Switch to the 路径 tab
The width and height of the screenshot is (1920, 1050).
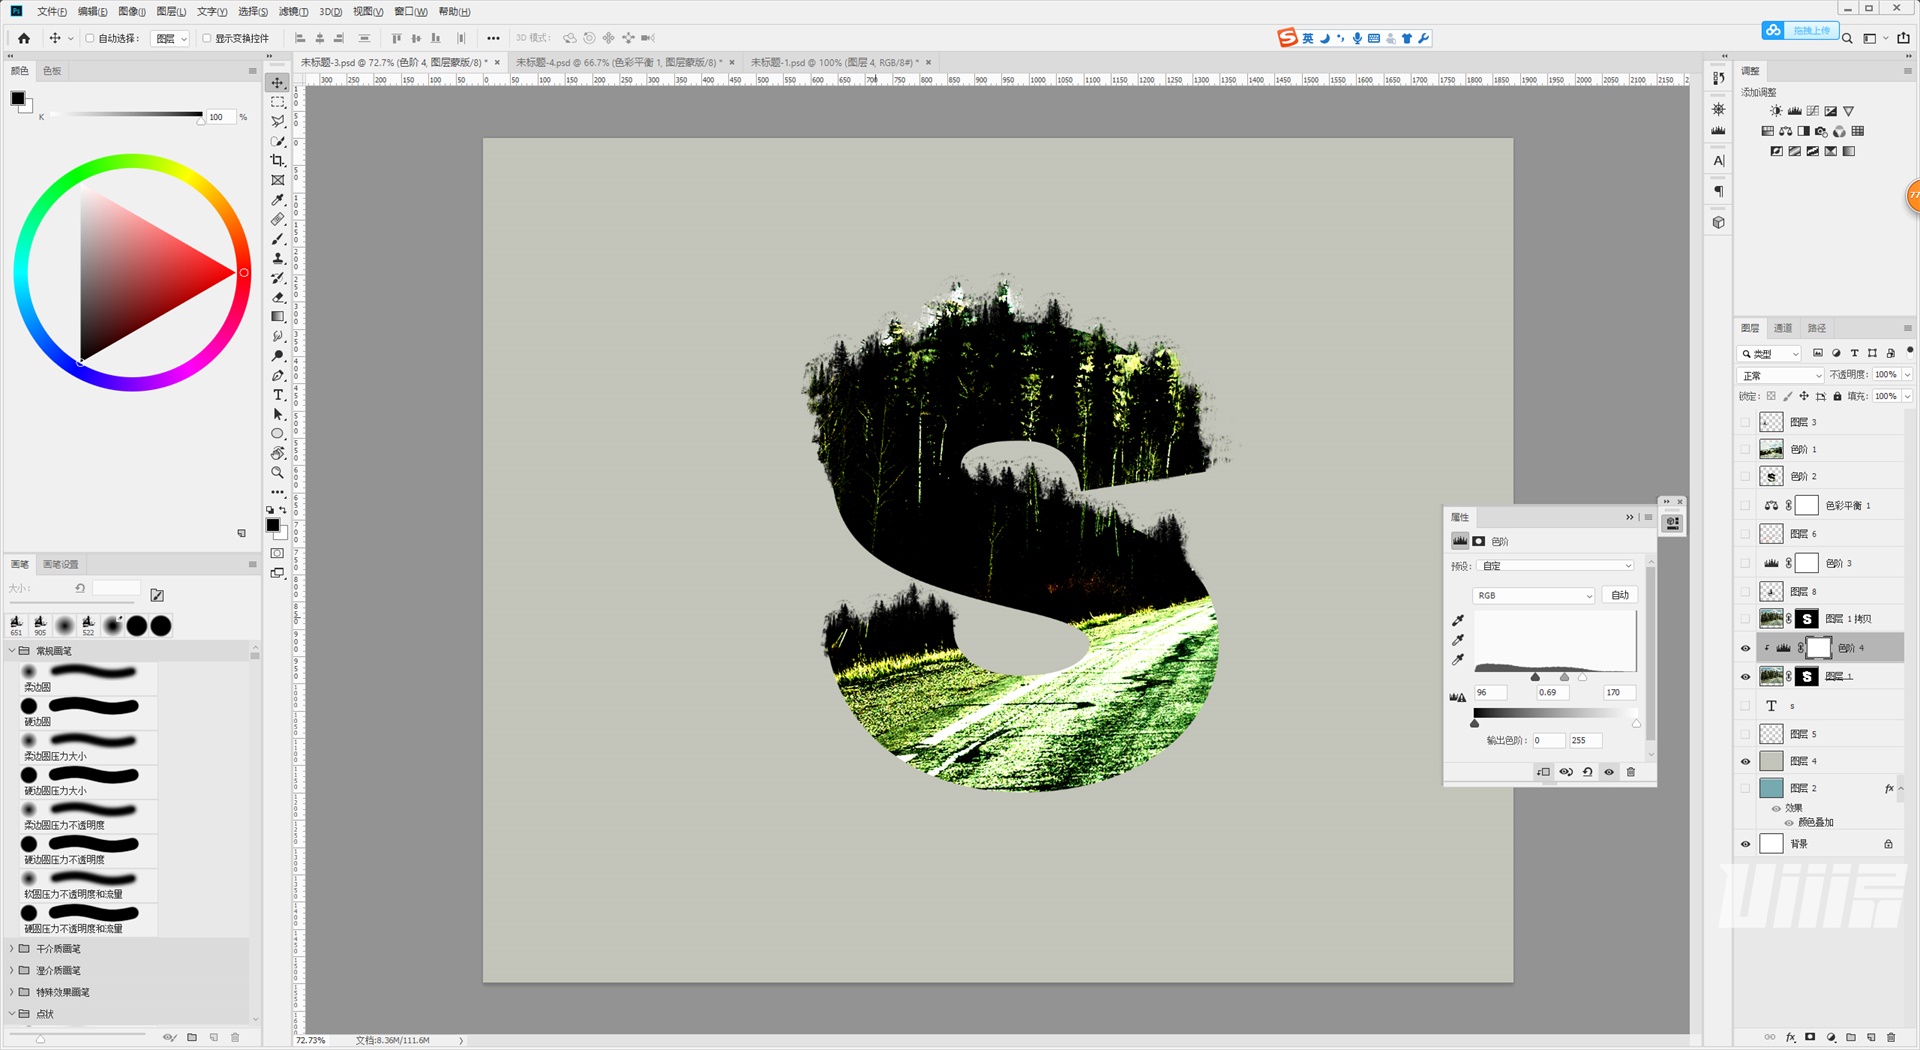pos(1817,328)
